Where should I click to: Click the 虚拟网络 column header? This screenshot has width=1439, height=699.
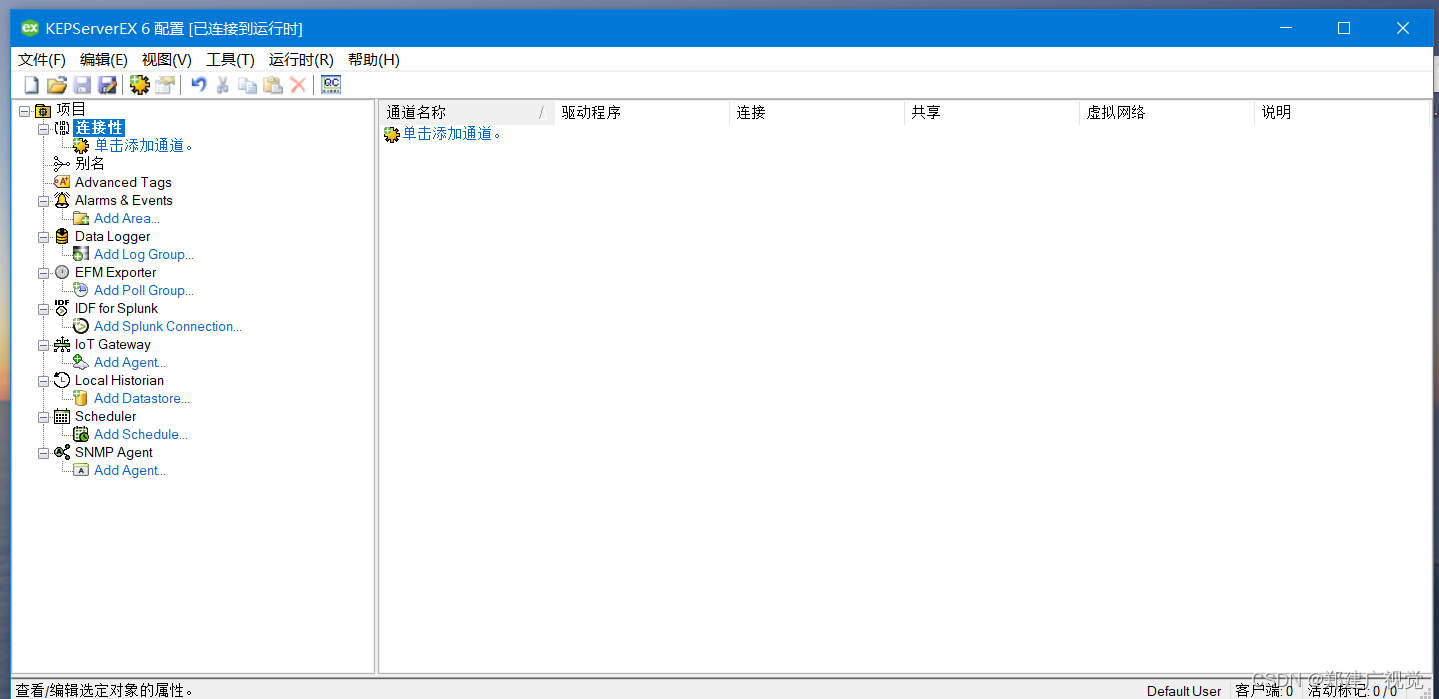[1167, 113]
